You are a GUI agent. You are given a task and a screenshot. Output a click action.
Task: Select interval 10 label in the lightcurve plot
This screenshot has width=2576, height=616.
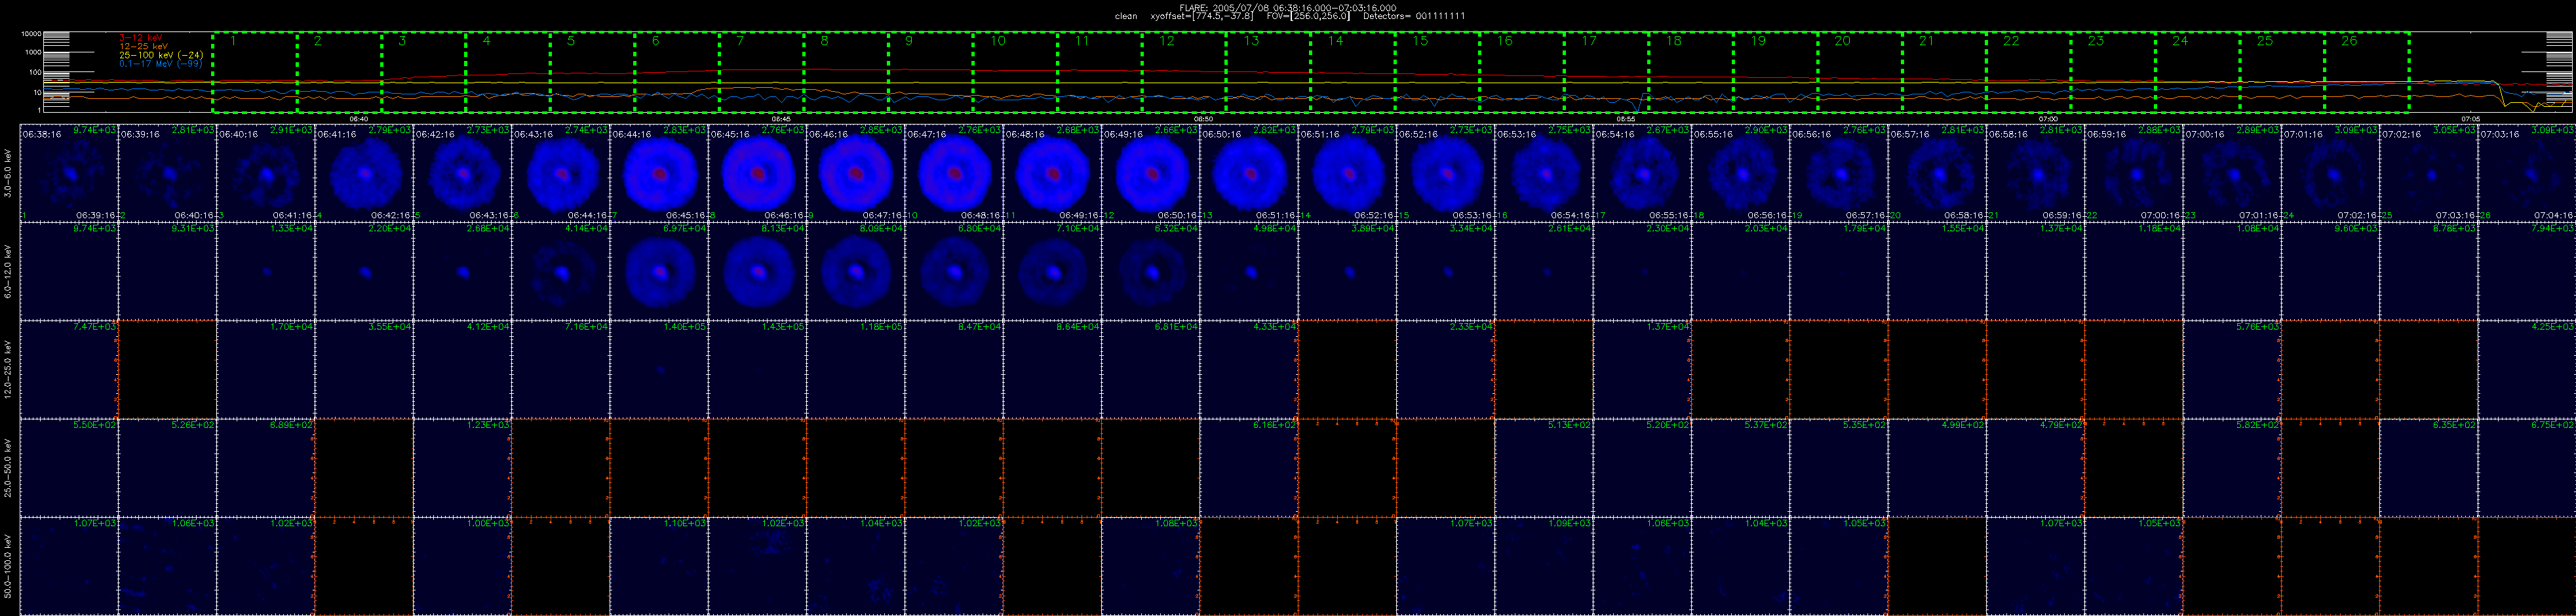point(998,41)
